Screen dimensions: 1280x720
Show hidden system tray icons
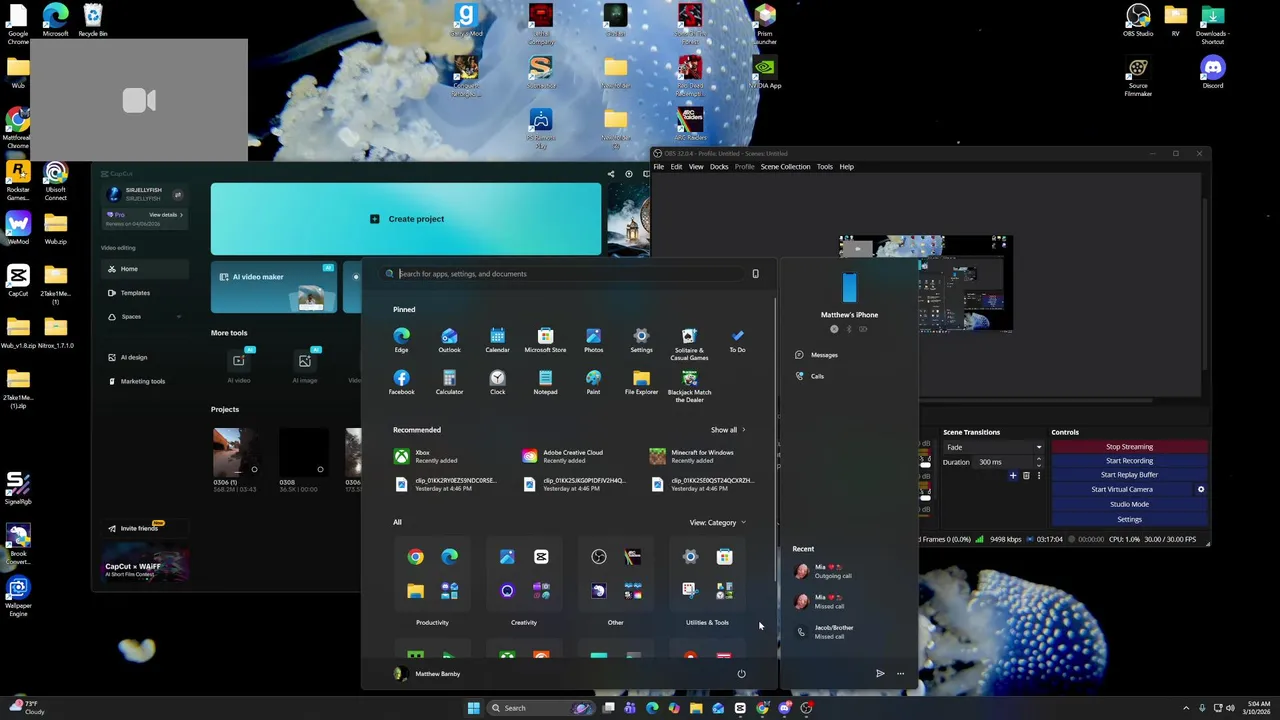[x=1186, y=707]
